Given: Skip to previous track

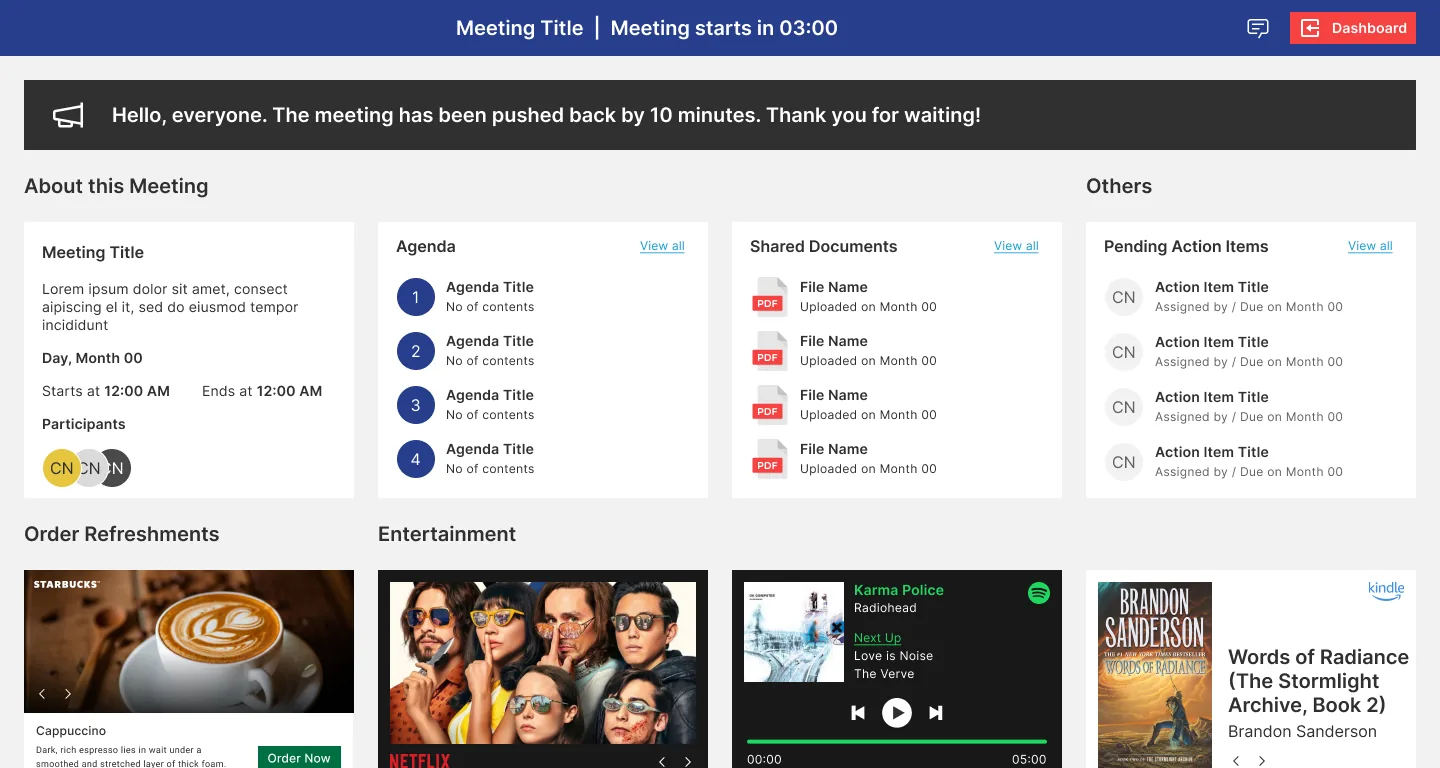Looking at the screenshot, I should pos(858,713).
